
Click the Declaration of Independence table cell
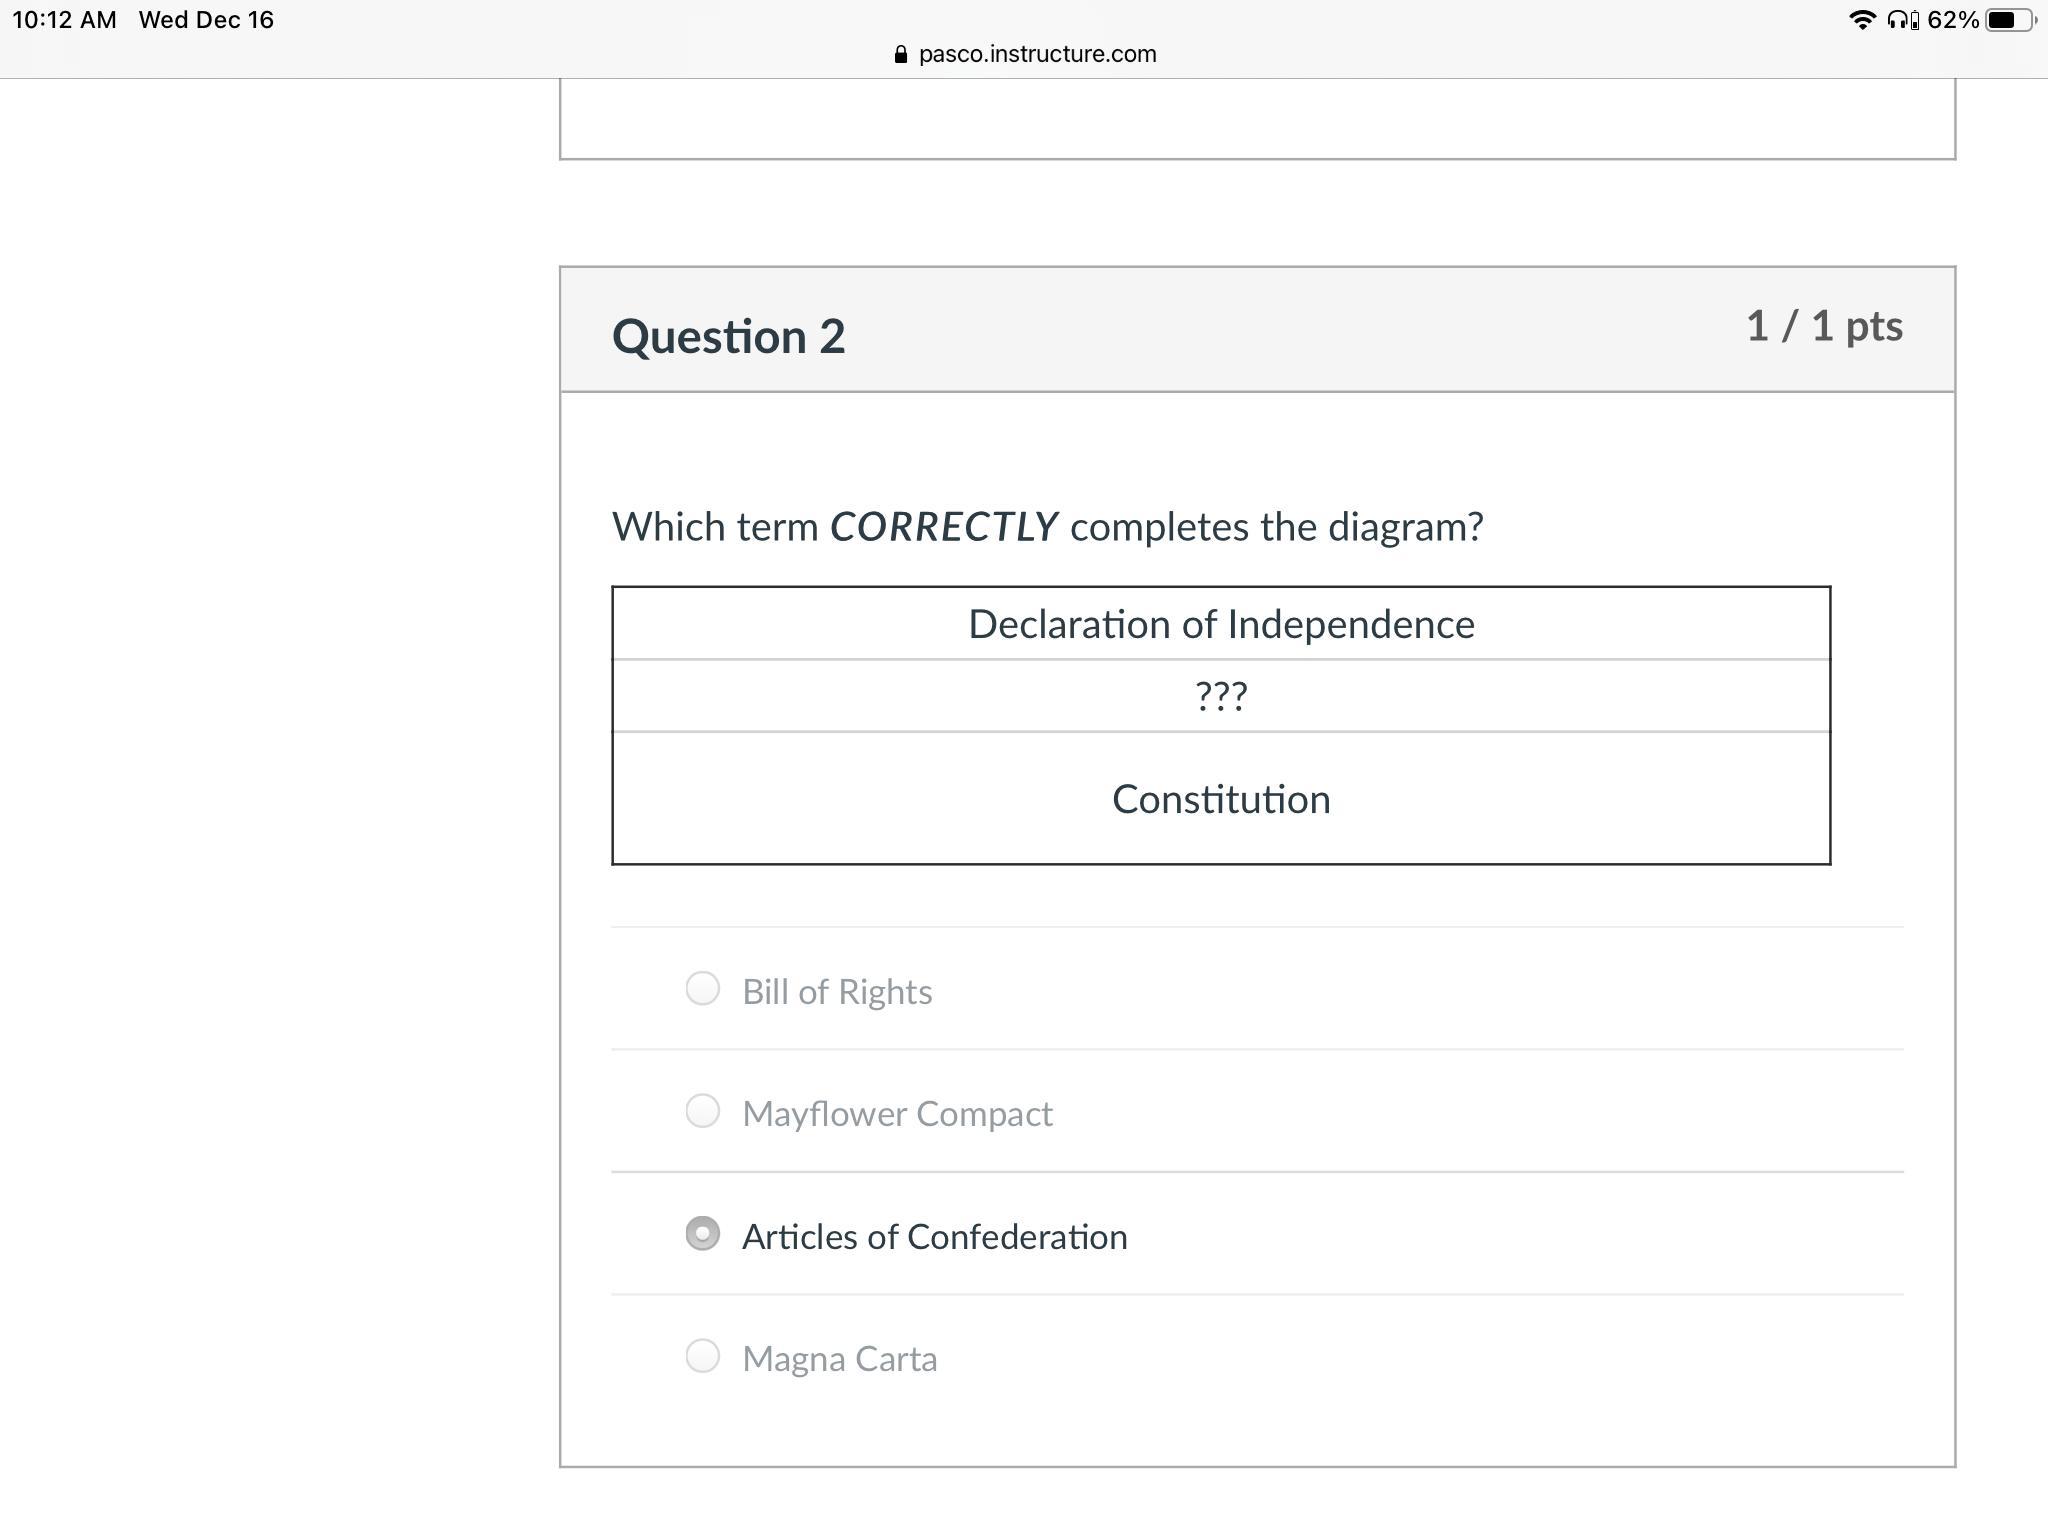(x=1220, y=624)
